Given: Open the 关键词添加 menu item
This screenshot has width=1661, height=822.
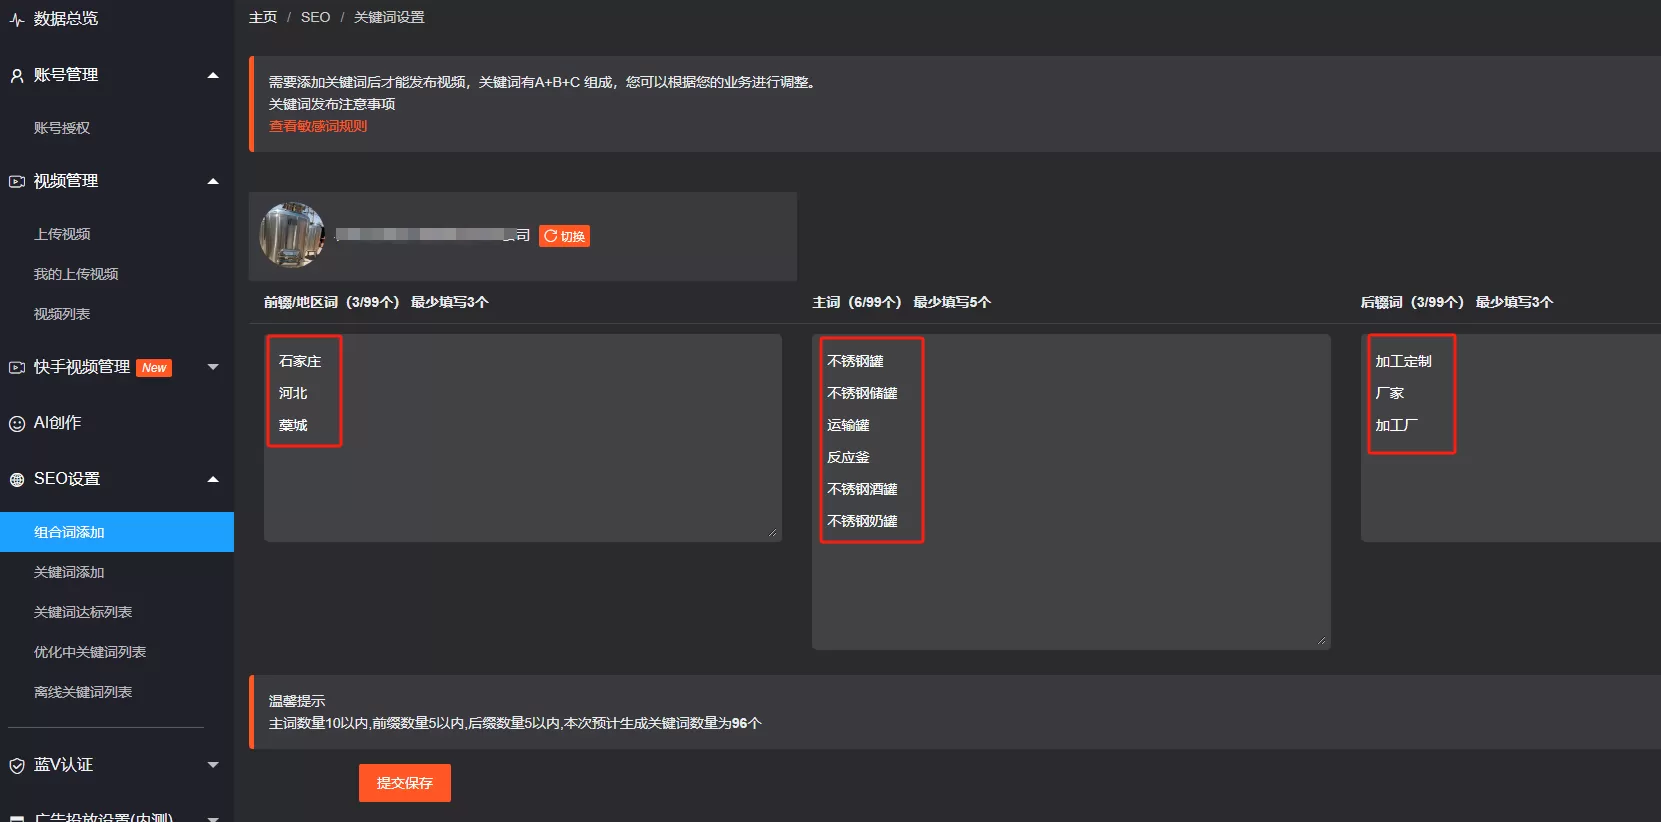Looking at the screenshot, I should pos(69,572).
